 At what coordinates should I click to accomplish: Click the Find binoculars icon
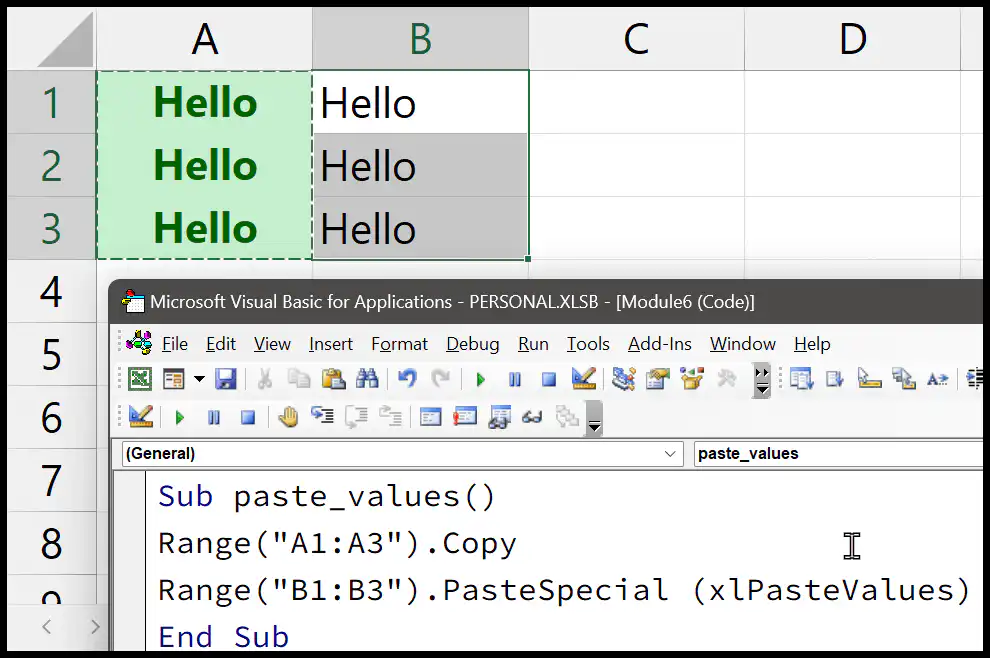point(367,379)
